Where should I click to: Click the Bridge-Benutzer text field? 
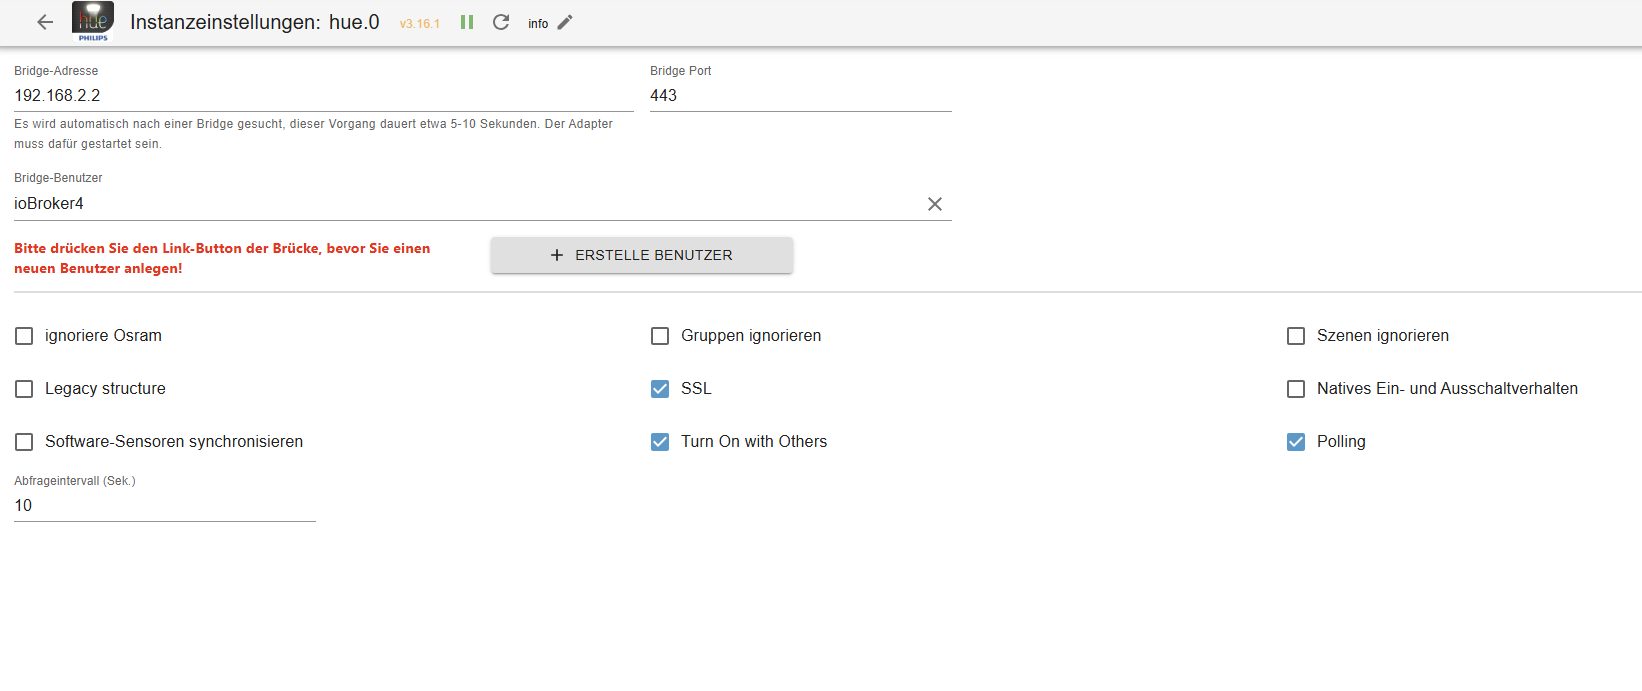click(x=465, y=204)
